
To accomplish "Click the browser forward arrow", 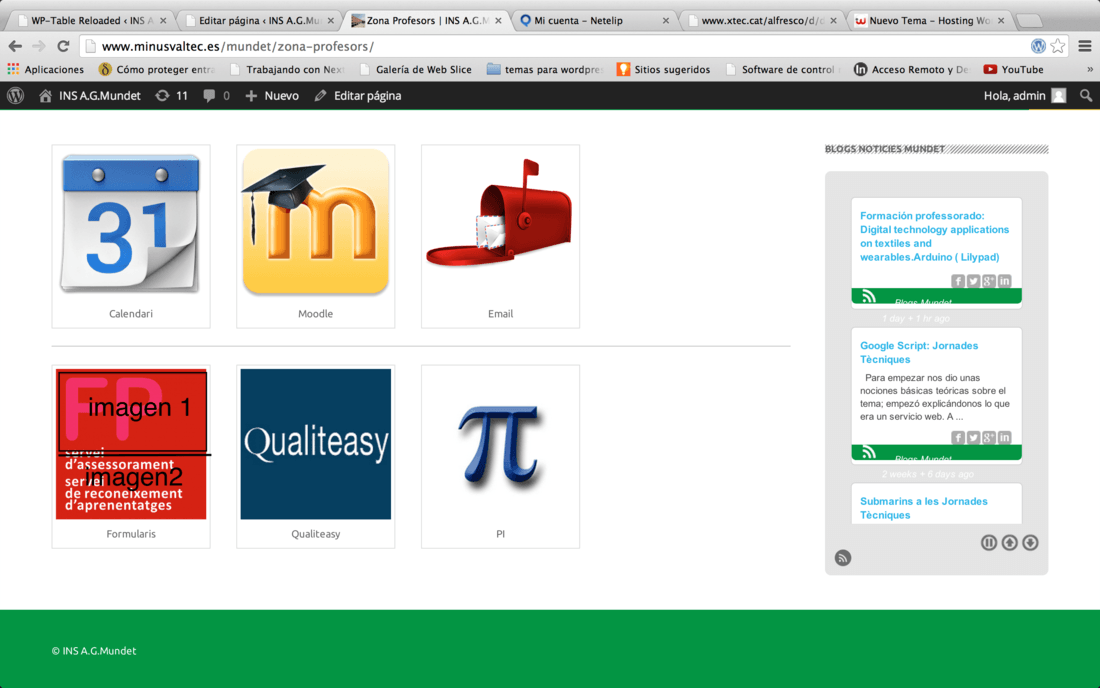I will coord(39,46).
